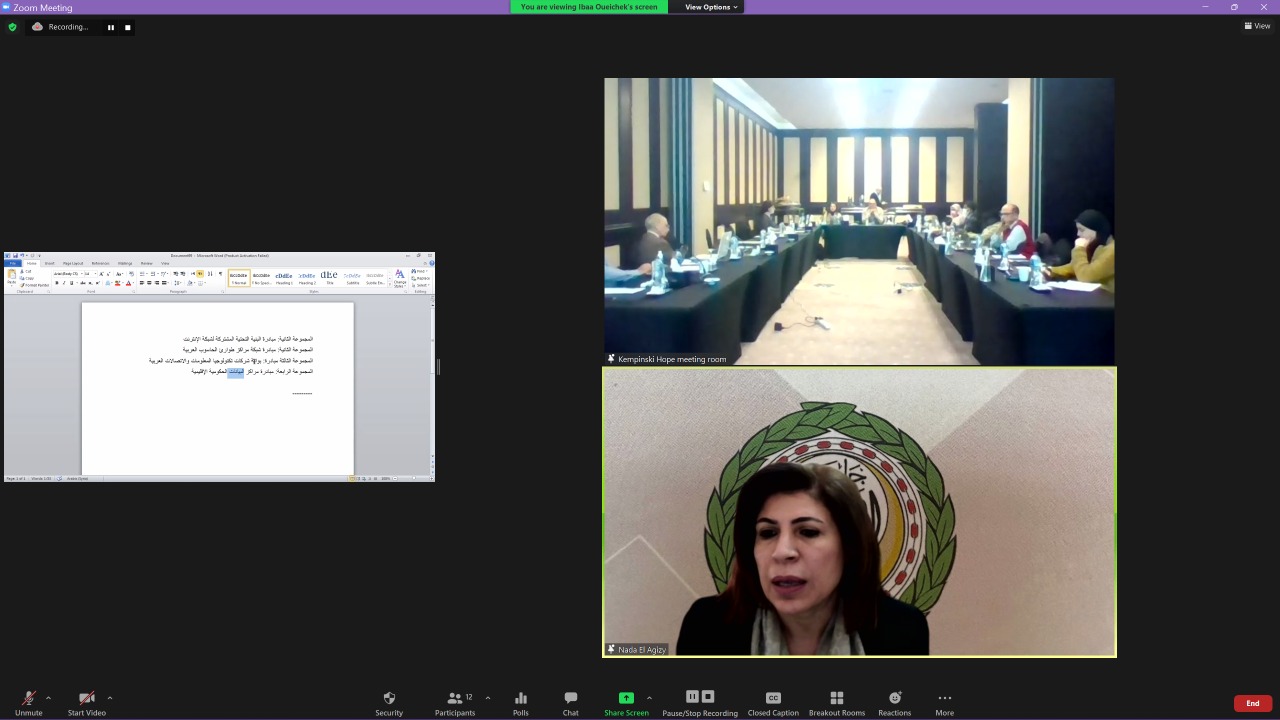This screenshot has height=720, width=1280.
Task: Click the 'You are viewing' screen share banner
Action: click(x=589, y=7)
